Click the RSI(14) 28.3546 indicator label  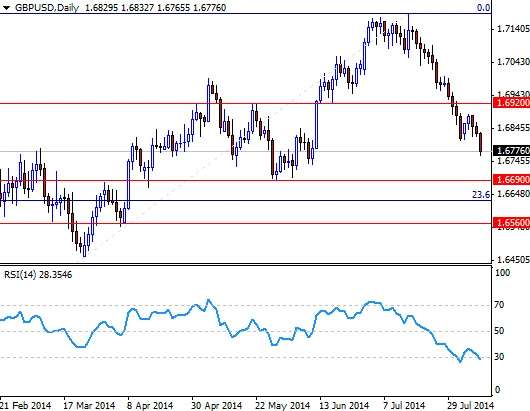(38, 274)
